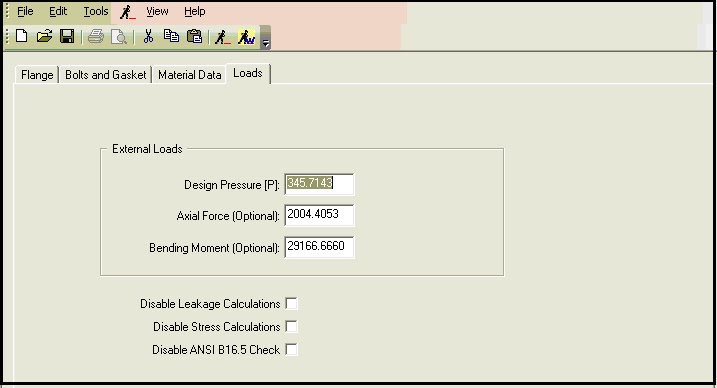Click the Copy icon
This screenshot has width=717, height=388.
171,36
